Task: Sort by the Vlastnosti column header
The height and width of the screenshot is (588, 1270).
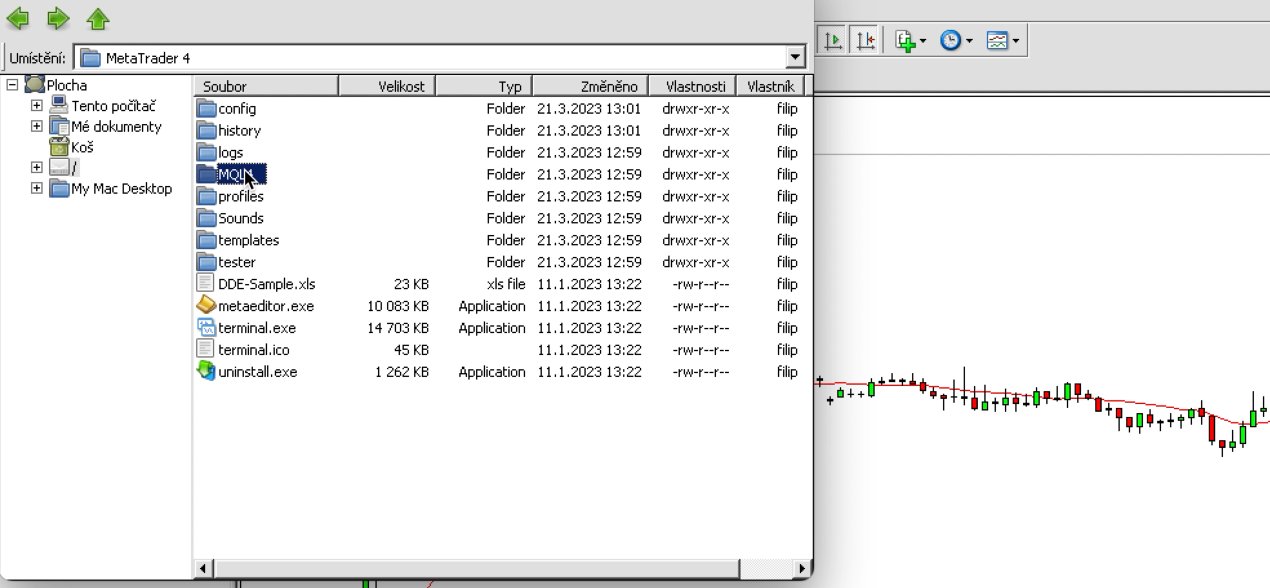Action: pyautogui.click(x=694, y=86)
